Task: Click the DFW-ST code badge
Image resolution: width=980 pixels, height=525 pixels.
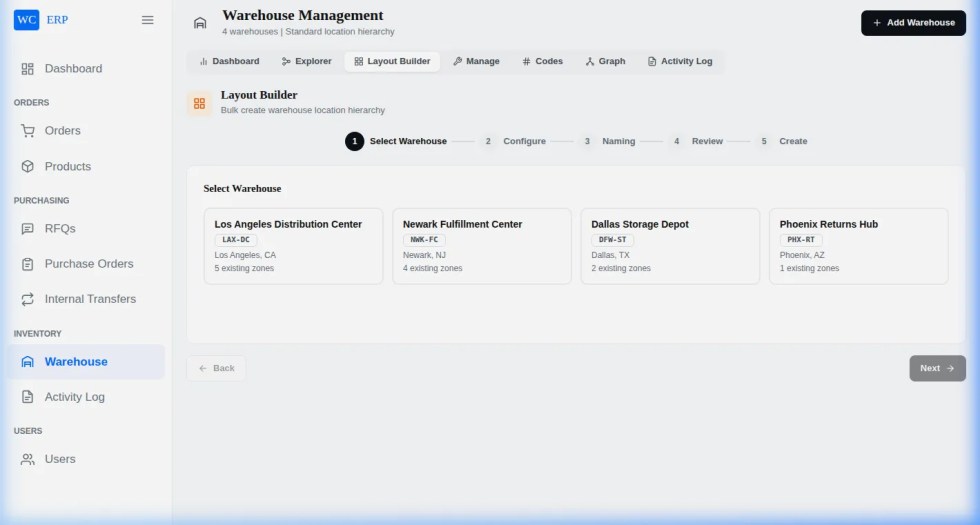Action: [x=612, y=240]
